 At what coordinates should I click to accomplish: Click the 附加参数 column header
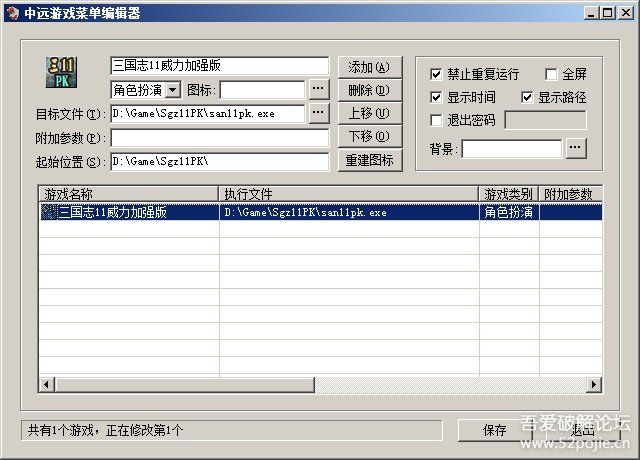(x=570, y=194)
